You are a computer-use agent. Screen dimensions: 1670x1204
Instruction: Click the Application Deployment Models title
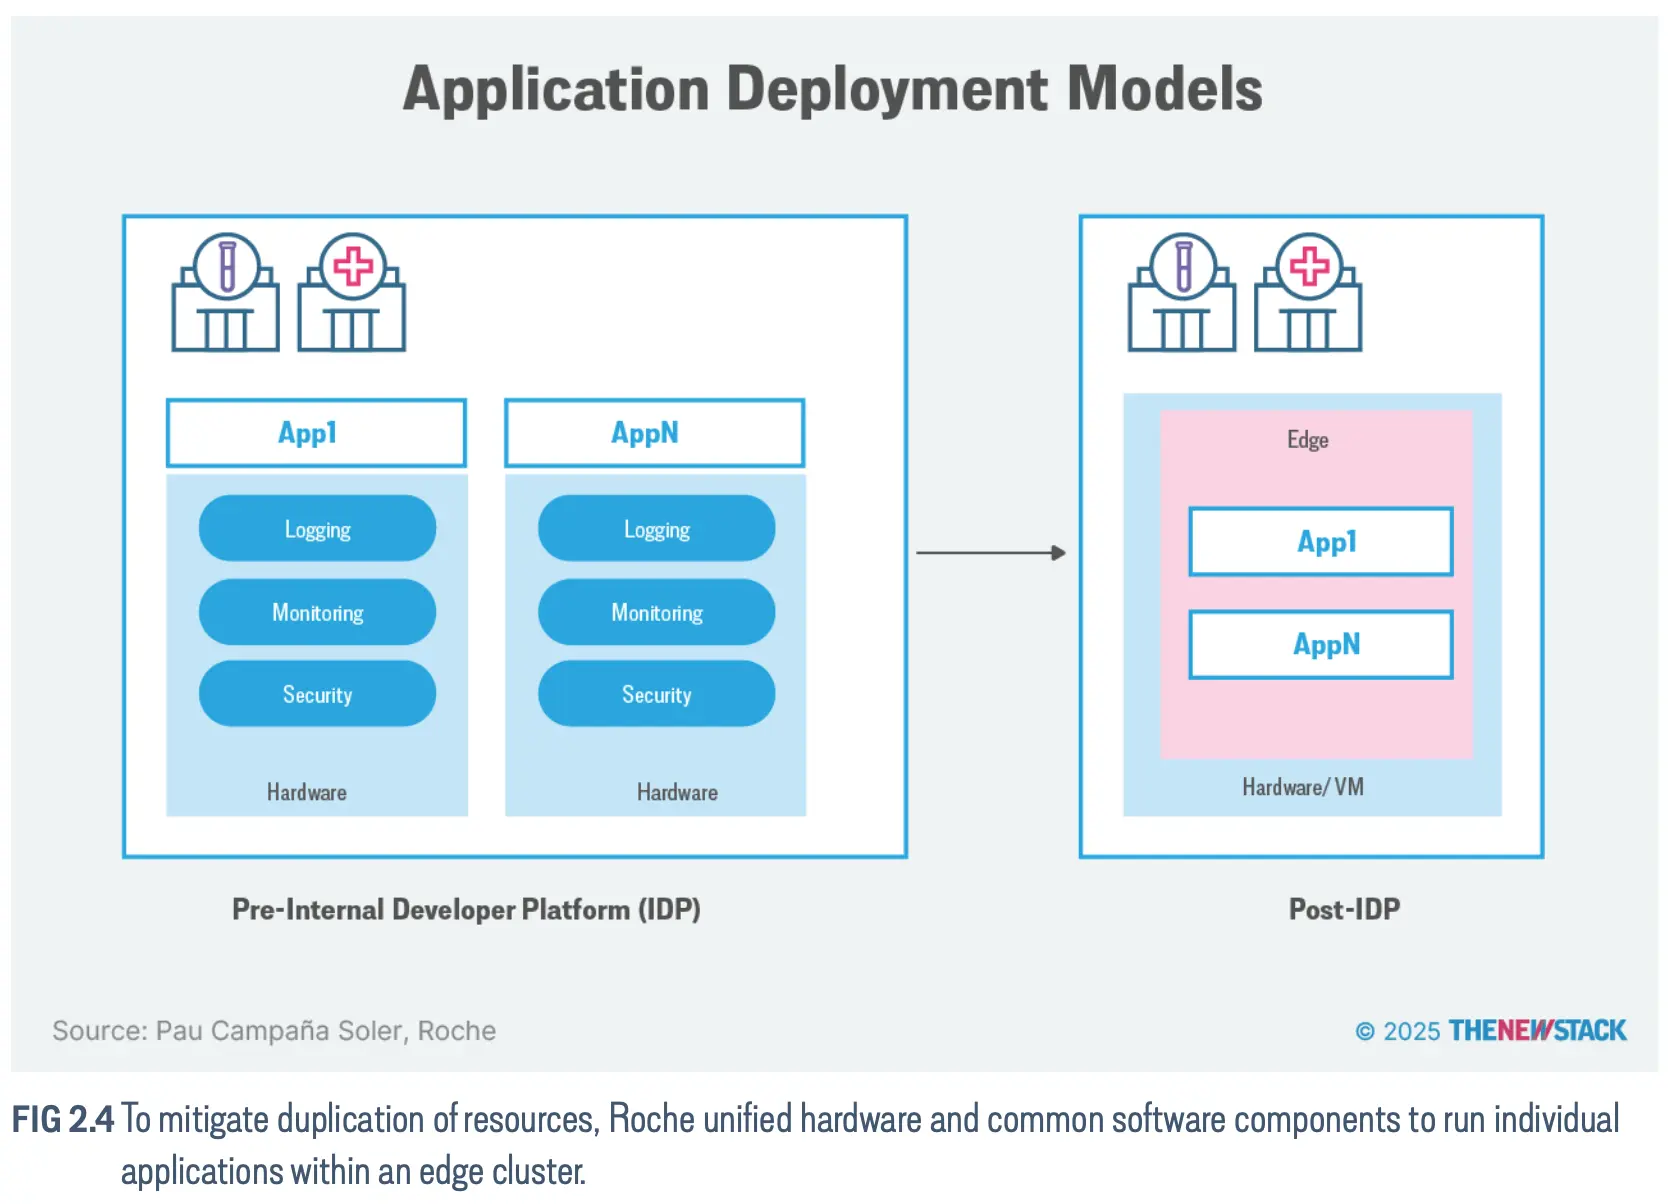pyautogui.click(x=832, y=89)
